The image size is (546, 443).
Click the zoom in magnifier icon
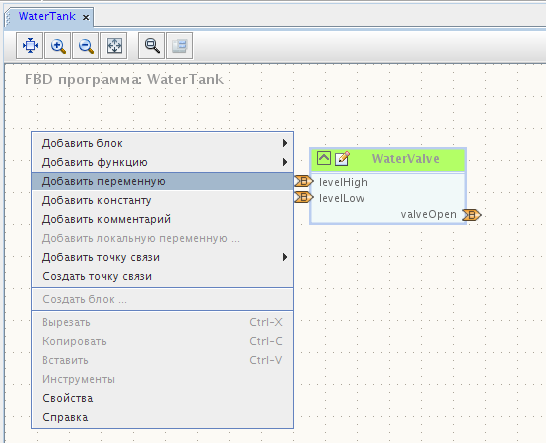[x=58, y=46]
